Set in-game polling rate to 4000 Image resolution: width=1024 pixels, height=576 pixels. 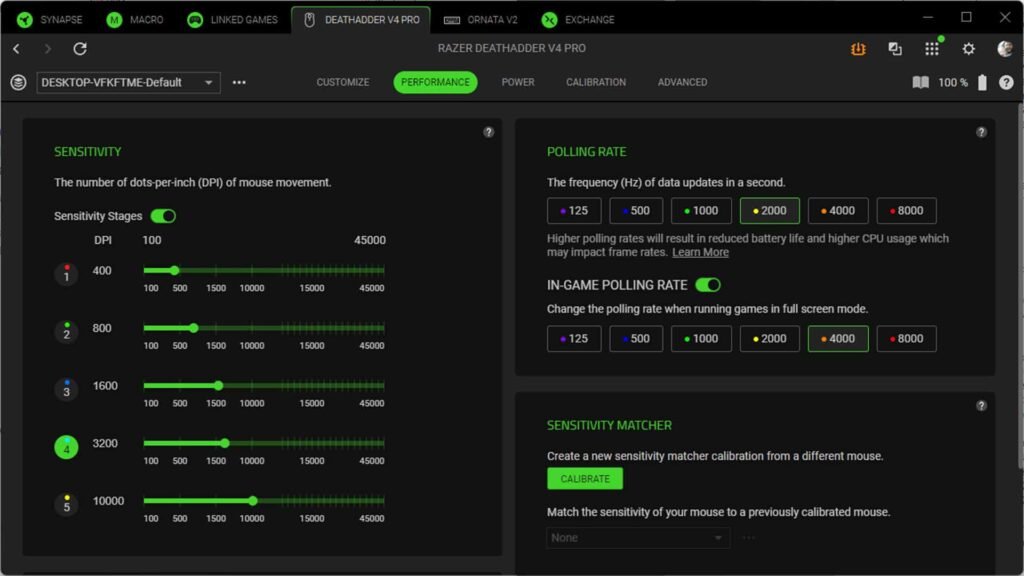(x=838, y=338)
